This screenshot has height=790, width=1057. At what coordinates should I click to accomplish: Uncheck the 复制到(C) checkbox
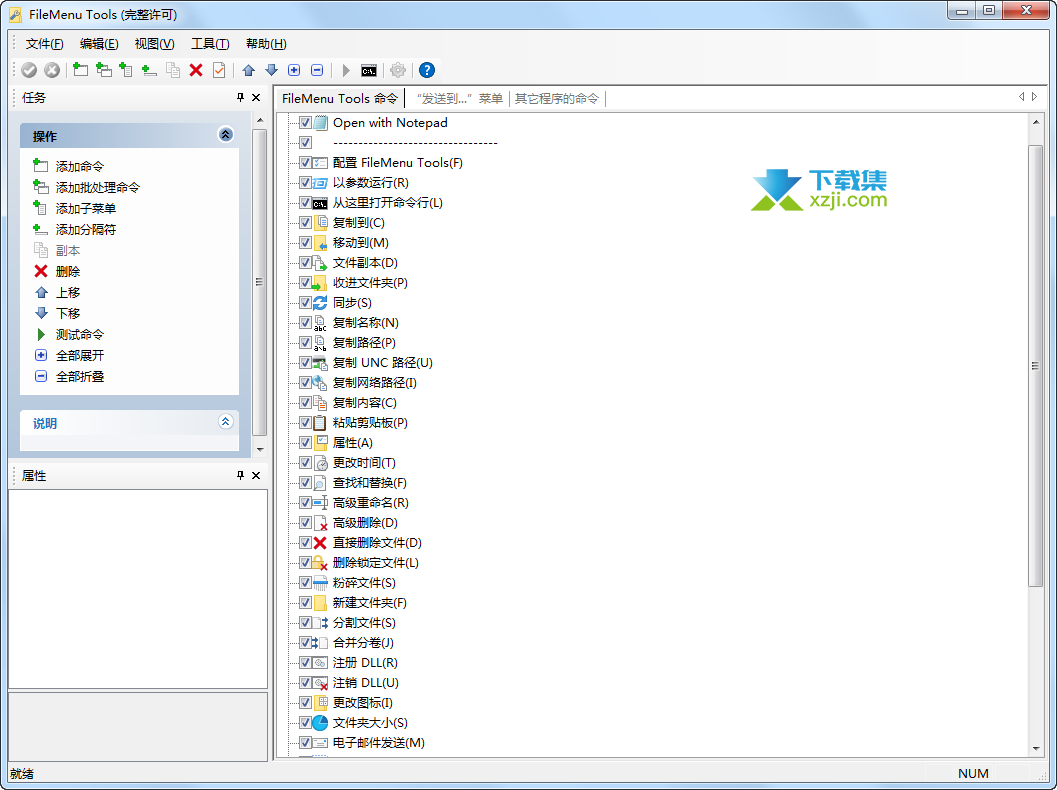pyautogui.click(x=305, y=222)
